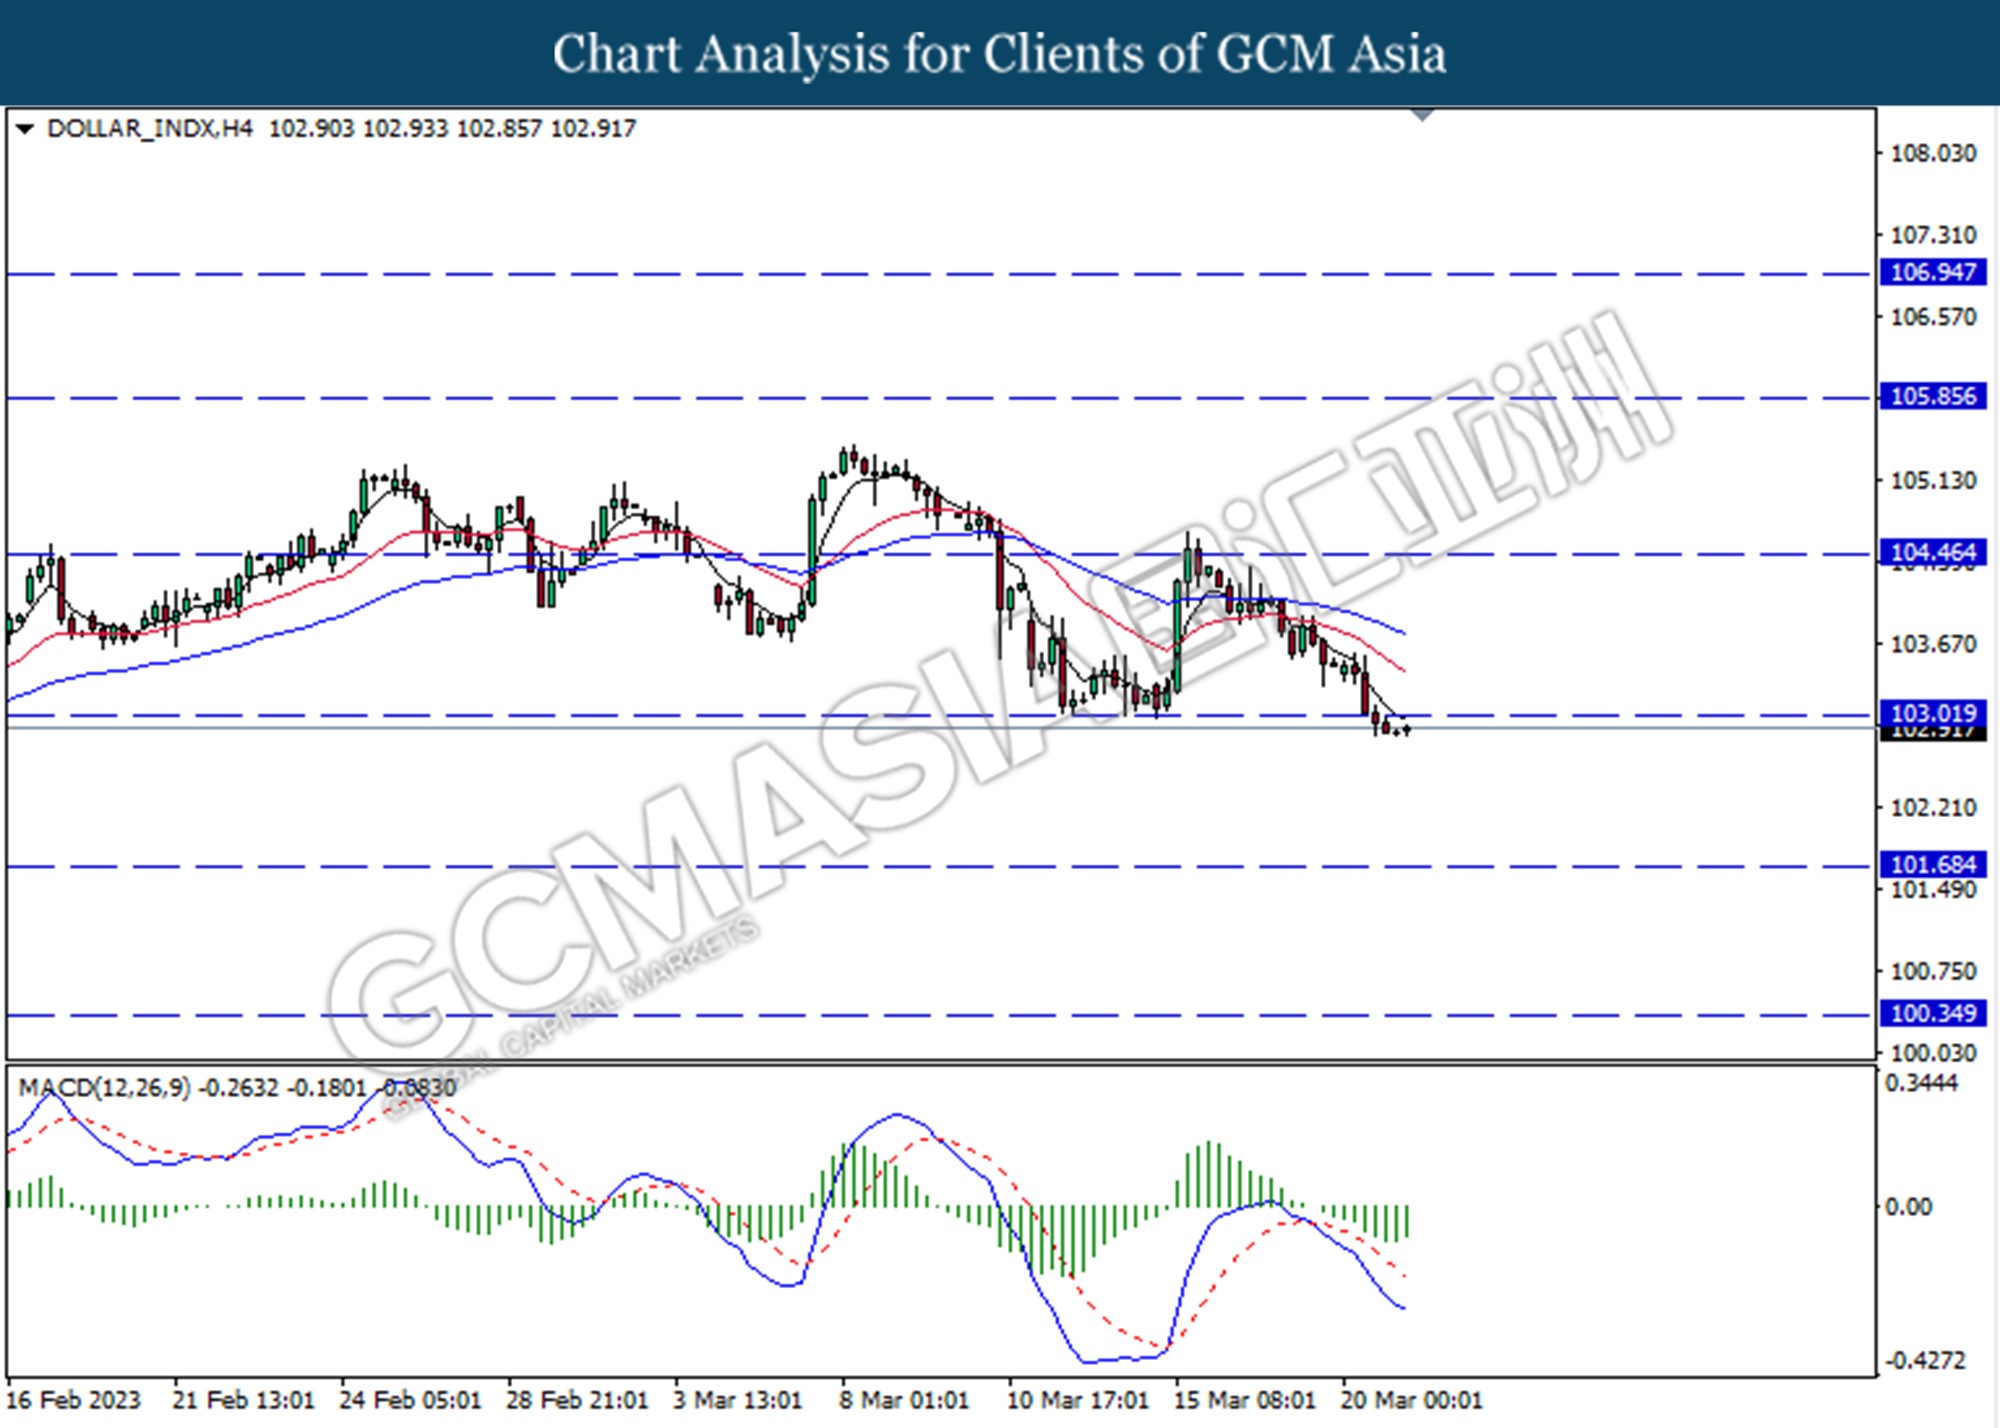
Task: Select the 104.464 price level label
Action: click(x=1932, y=552)
